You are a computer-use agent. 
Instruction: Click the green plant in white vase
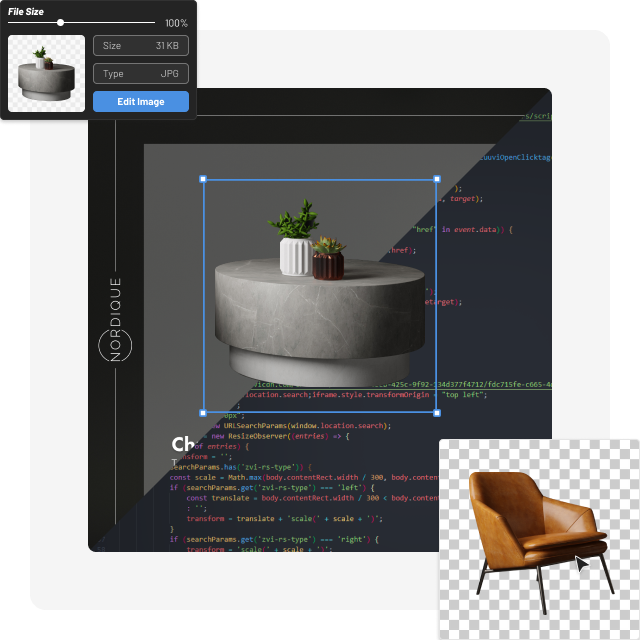[294, 238]
